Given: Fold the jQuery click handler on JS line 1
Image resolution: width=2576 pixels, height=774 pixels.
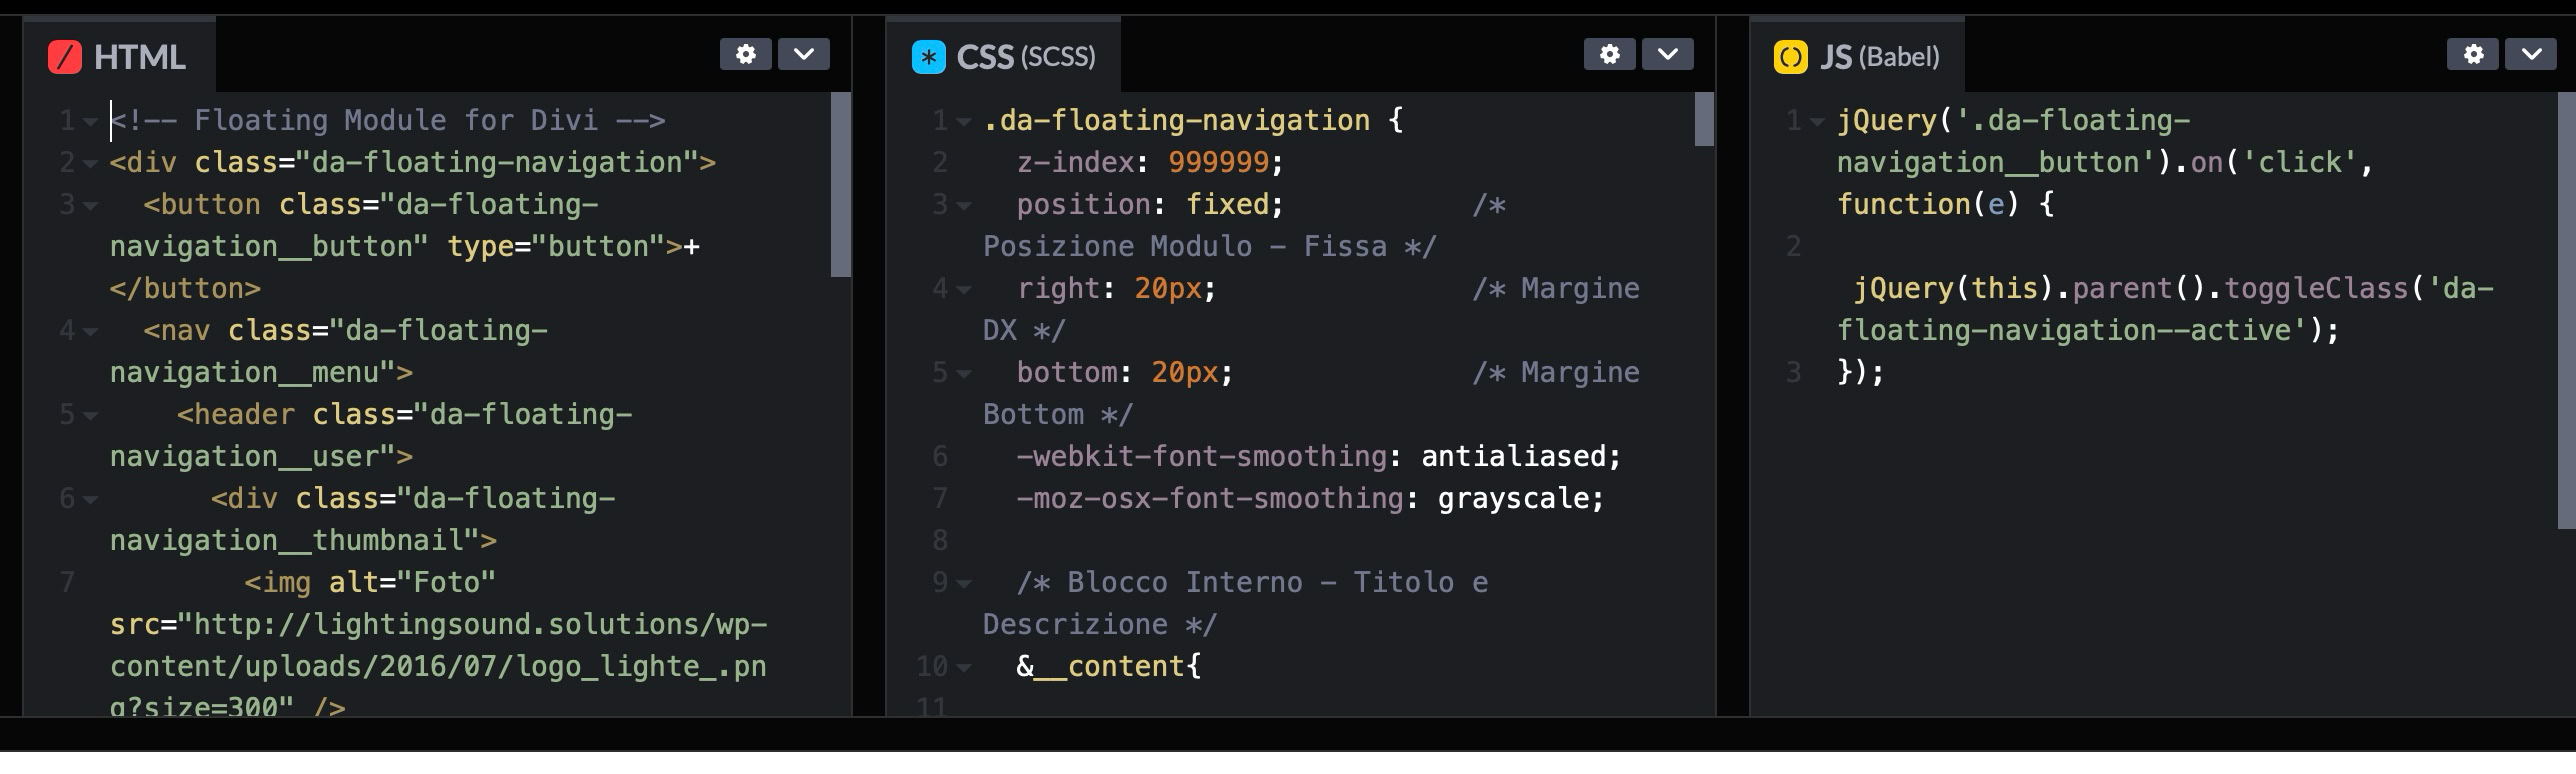Looking at the screenshot, I should (1818, 122).
